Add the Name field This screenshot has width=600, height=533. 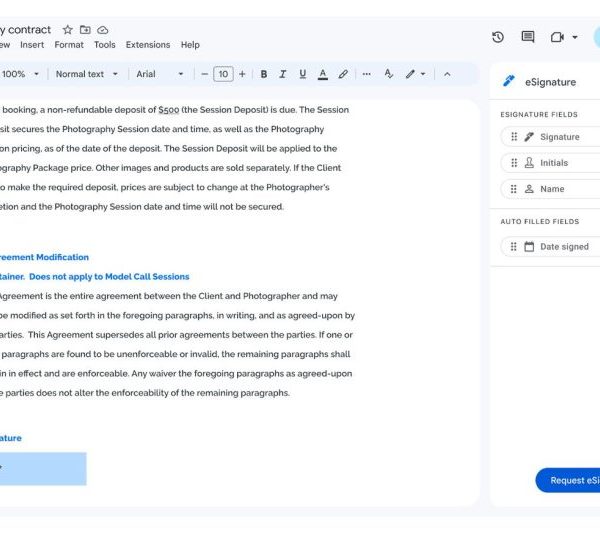[x=550, y=189]
